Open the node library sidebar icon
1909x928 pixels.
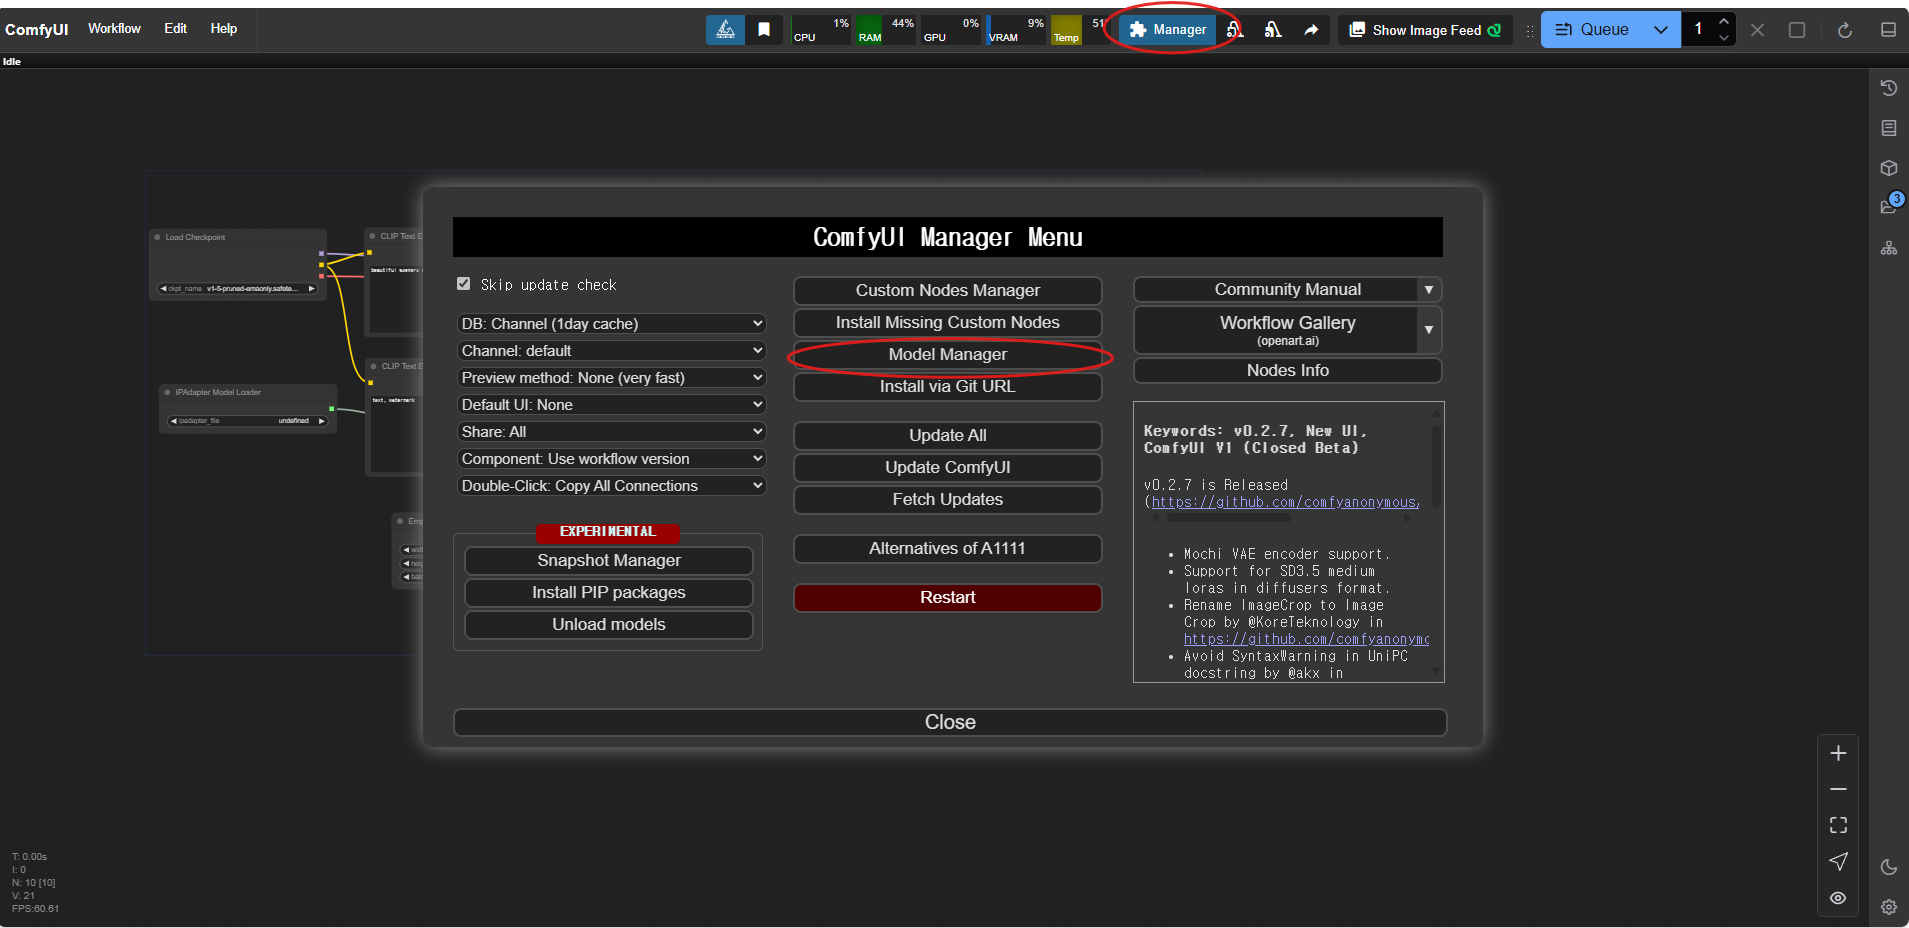point(1889,128)
